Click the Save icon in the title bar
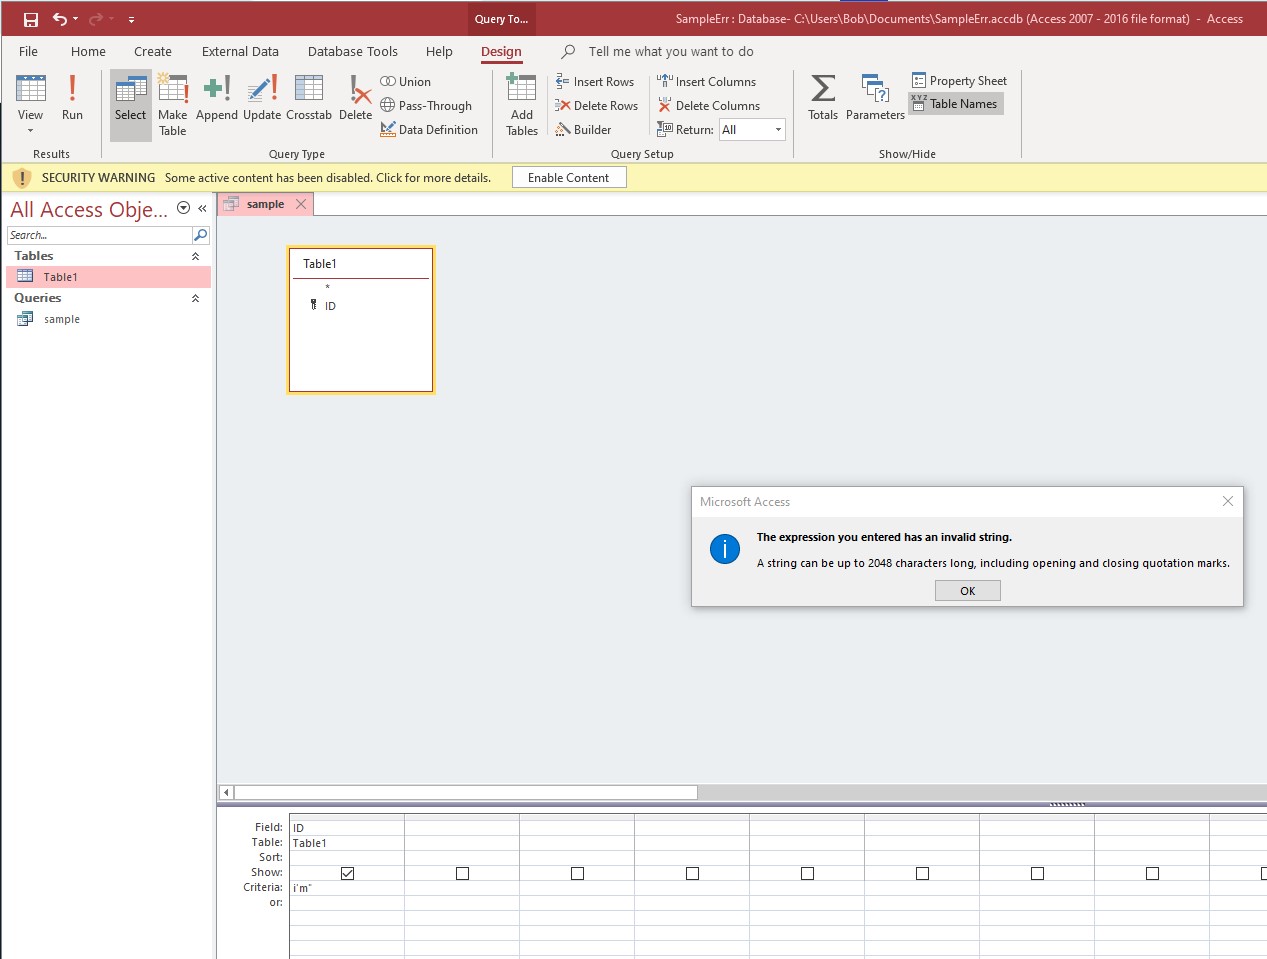Screen dimensions: 1267x959 (31, 19)
